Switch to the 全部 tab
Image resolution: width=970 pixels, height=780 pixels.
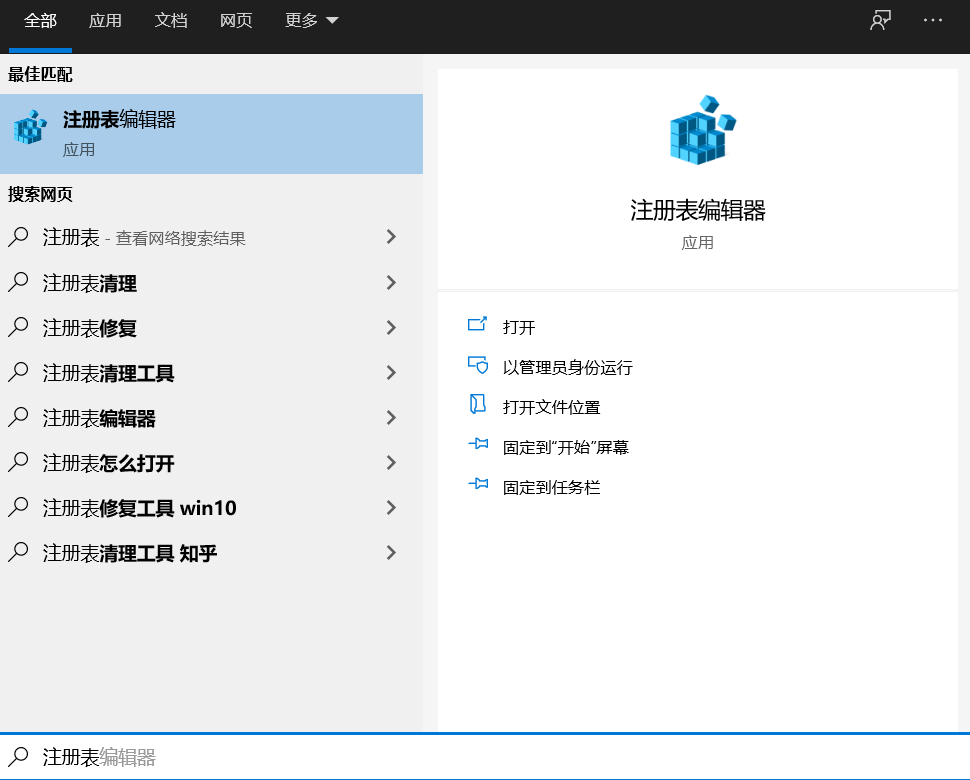40,21
